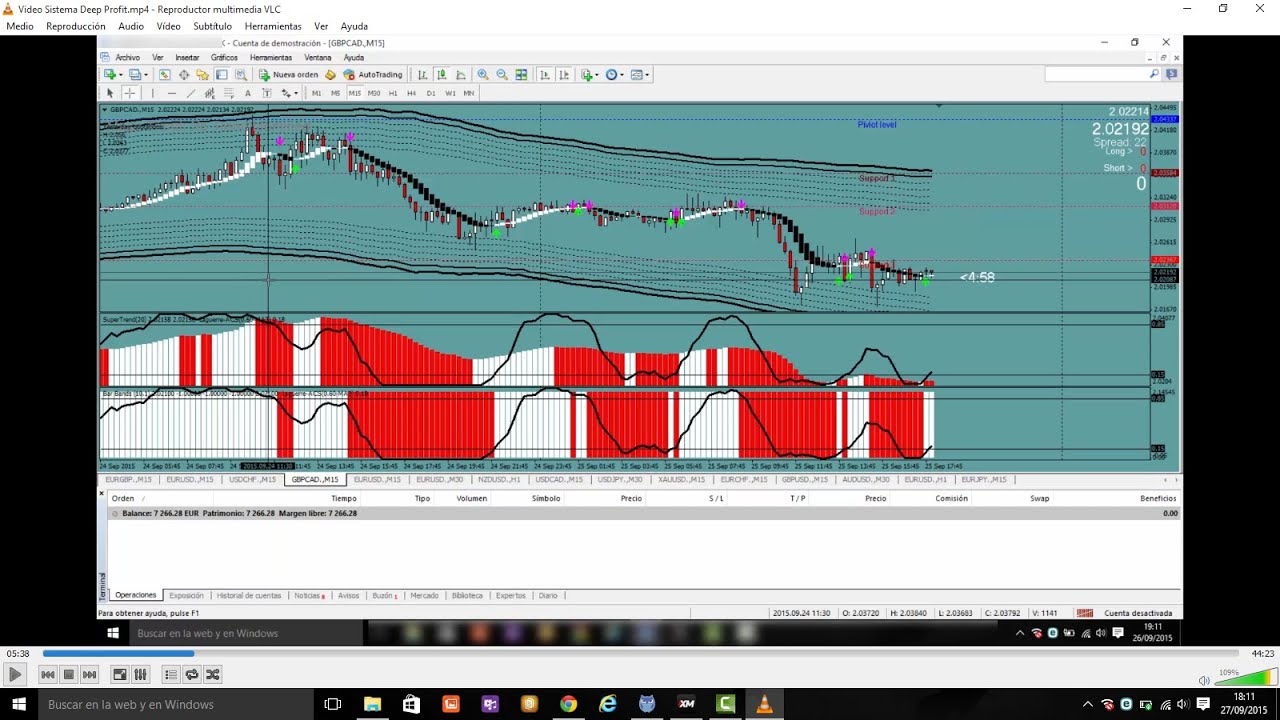
Task: Open VLC Herramientas menu
Action: click(x=273, y=26)
